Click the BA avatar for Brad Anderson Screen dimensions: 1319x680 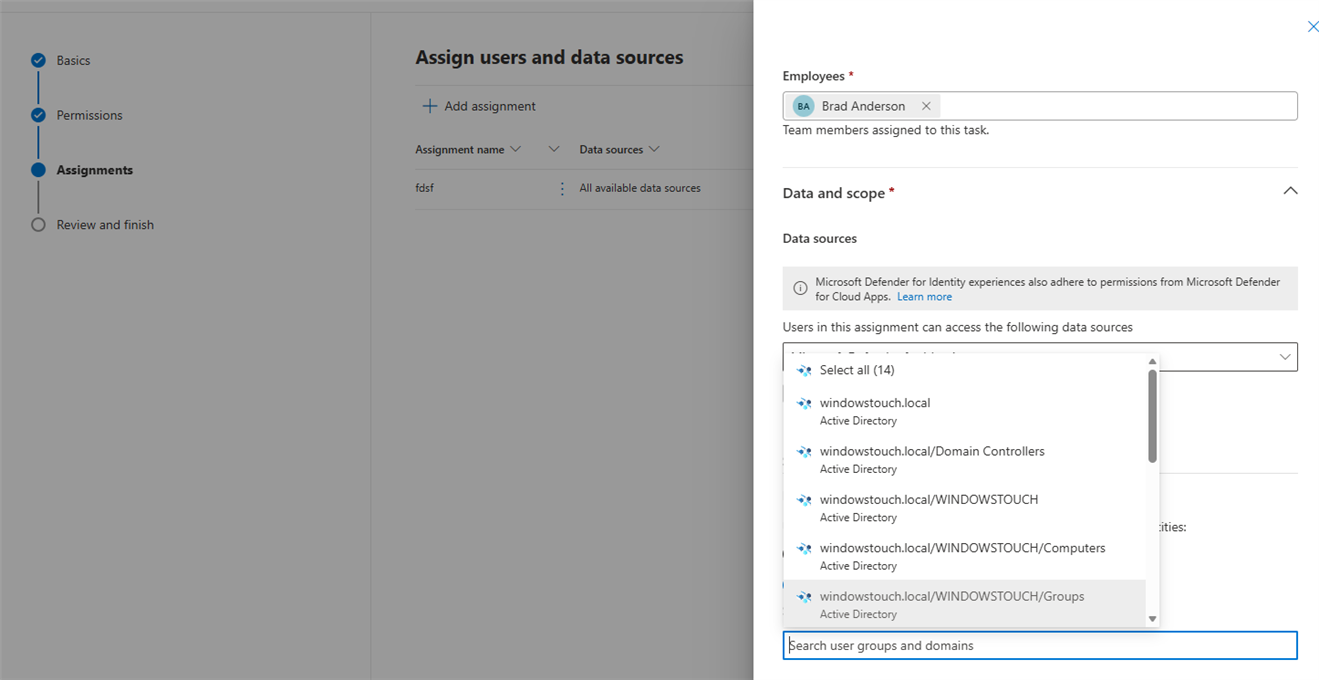pyautogui.click(x=803, y=106)
